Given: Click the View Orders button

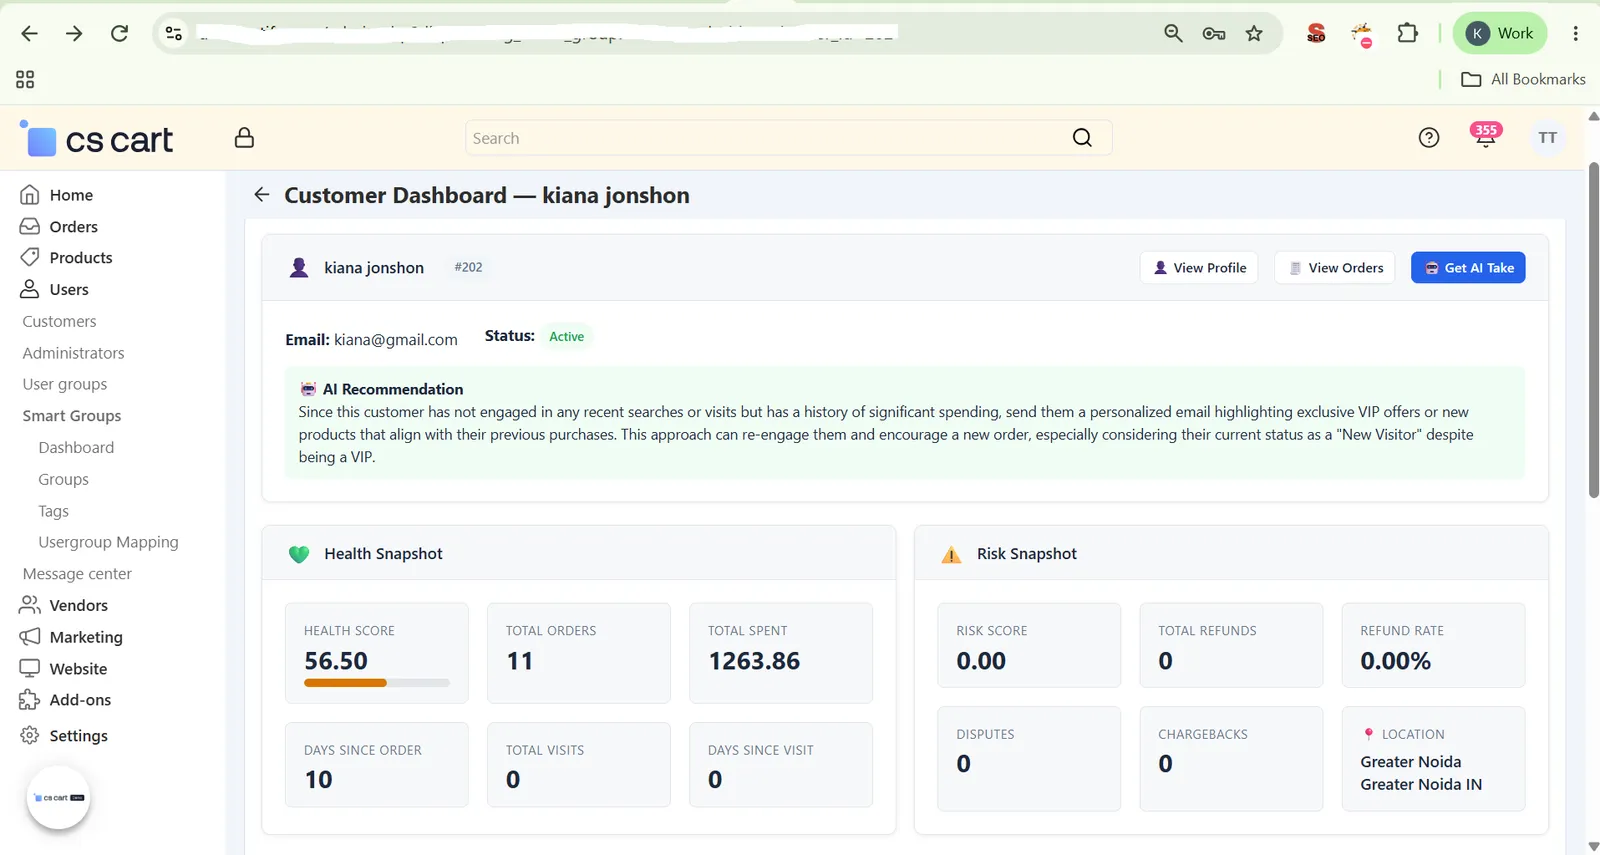Looking at the screenshot, I should coord(1335,268).
